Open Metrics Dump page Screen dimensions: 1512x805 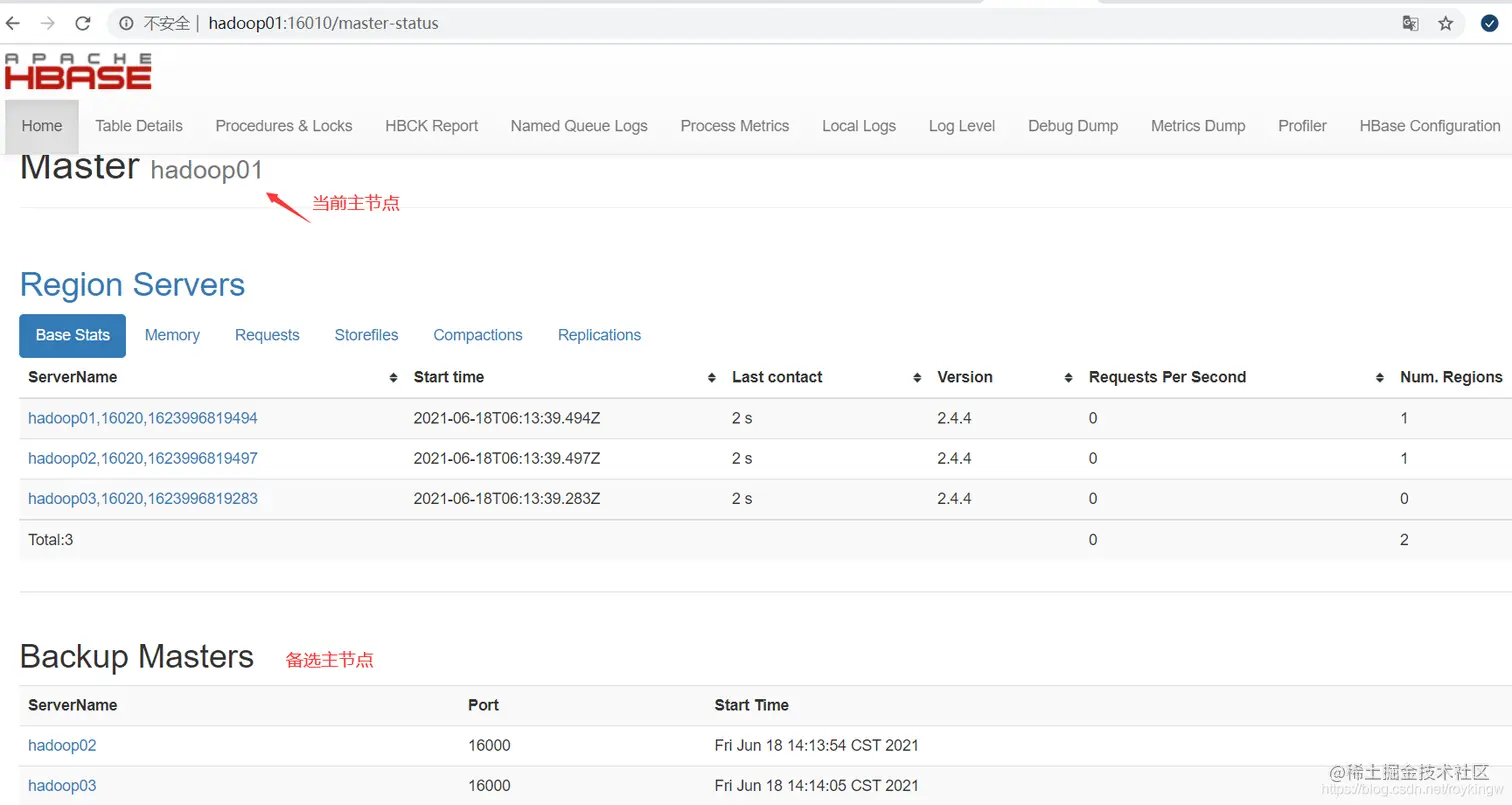point(1198,126)
